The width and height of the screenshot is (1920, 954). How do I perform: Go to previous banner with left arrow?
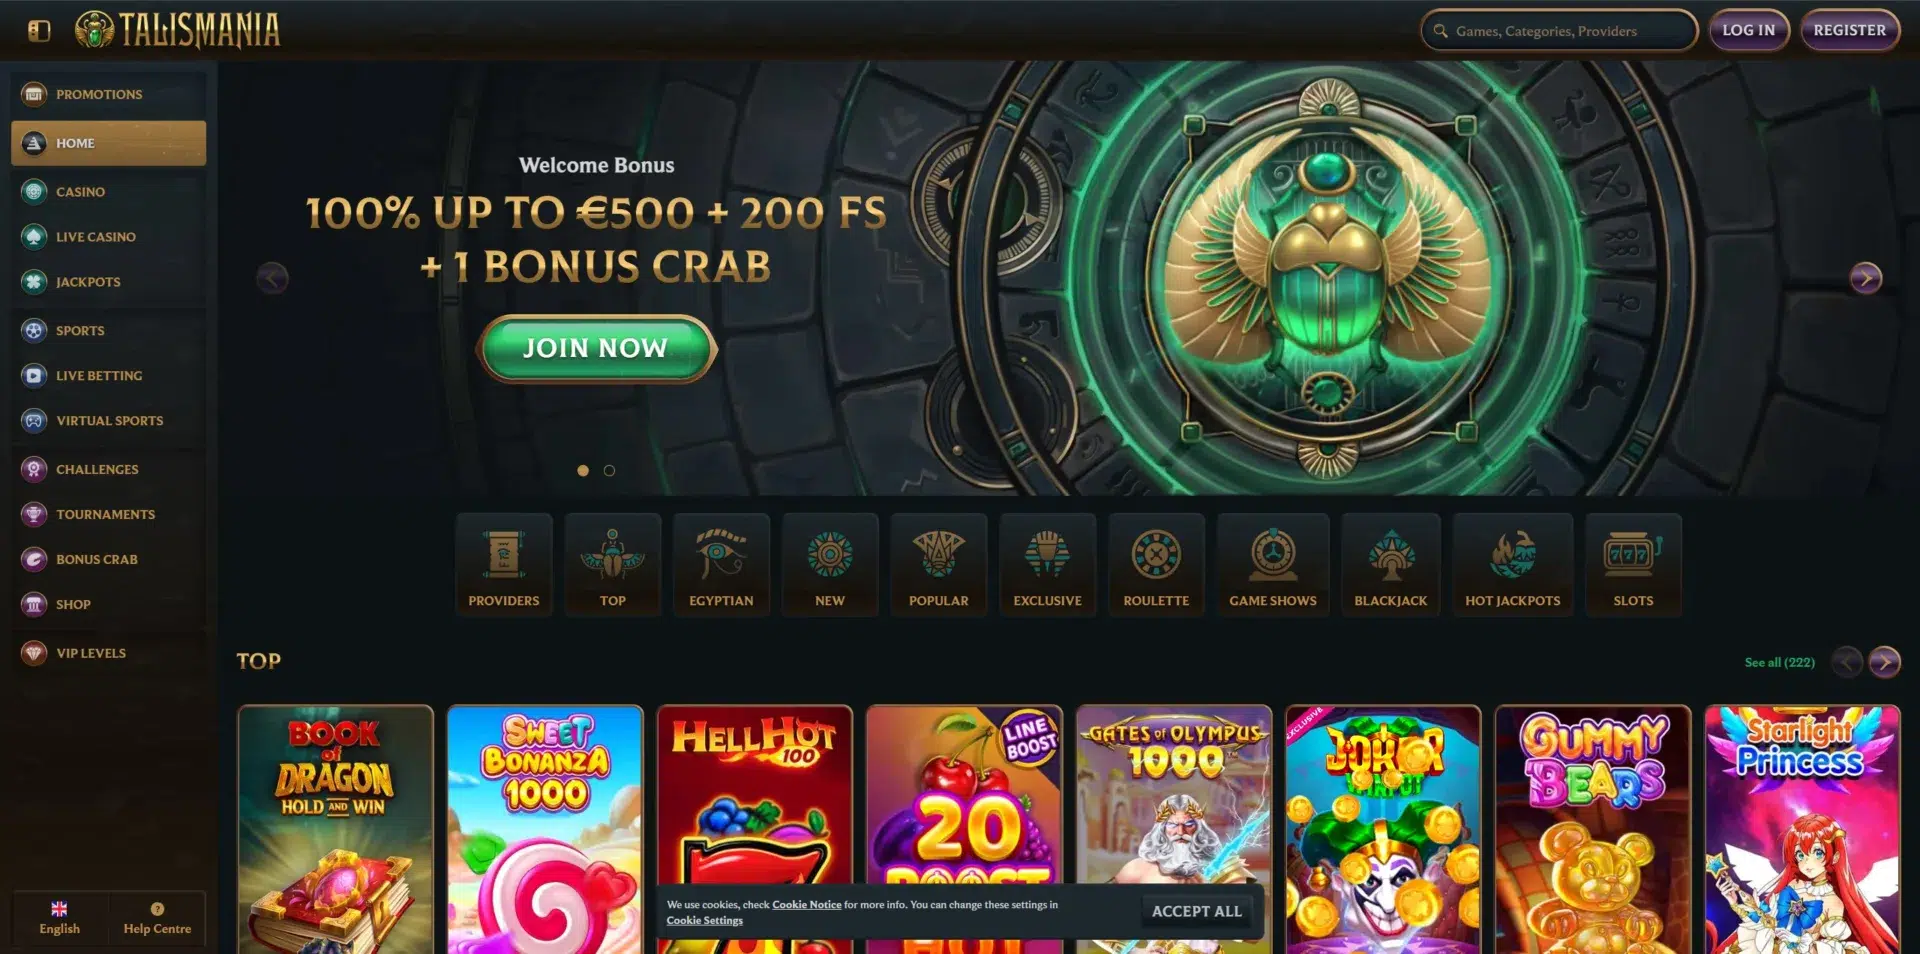pyautogui.click(x=272, y=278)
